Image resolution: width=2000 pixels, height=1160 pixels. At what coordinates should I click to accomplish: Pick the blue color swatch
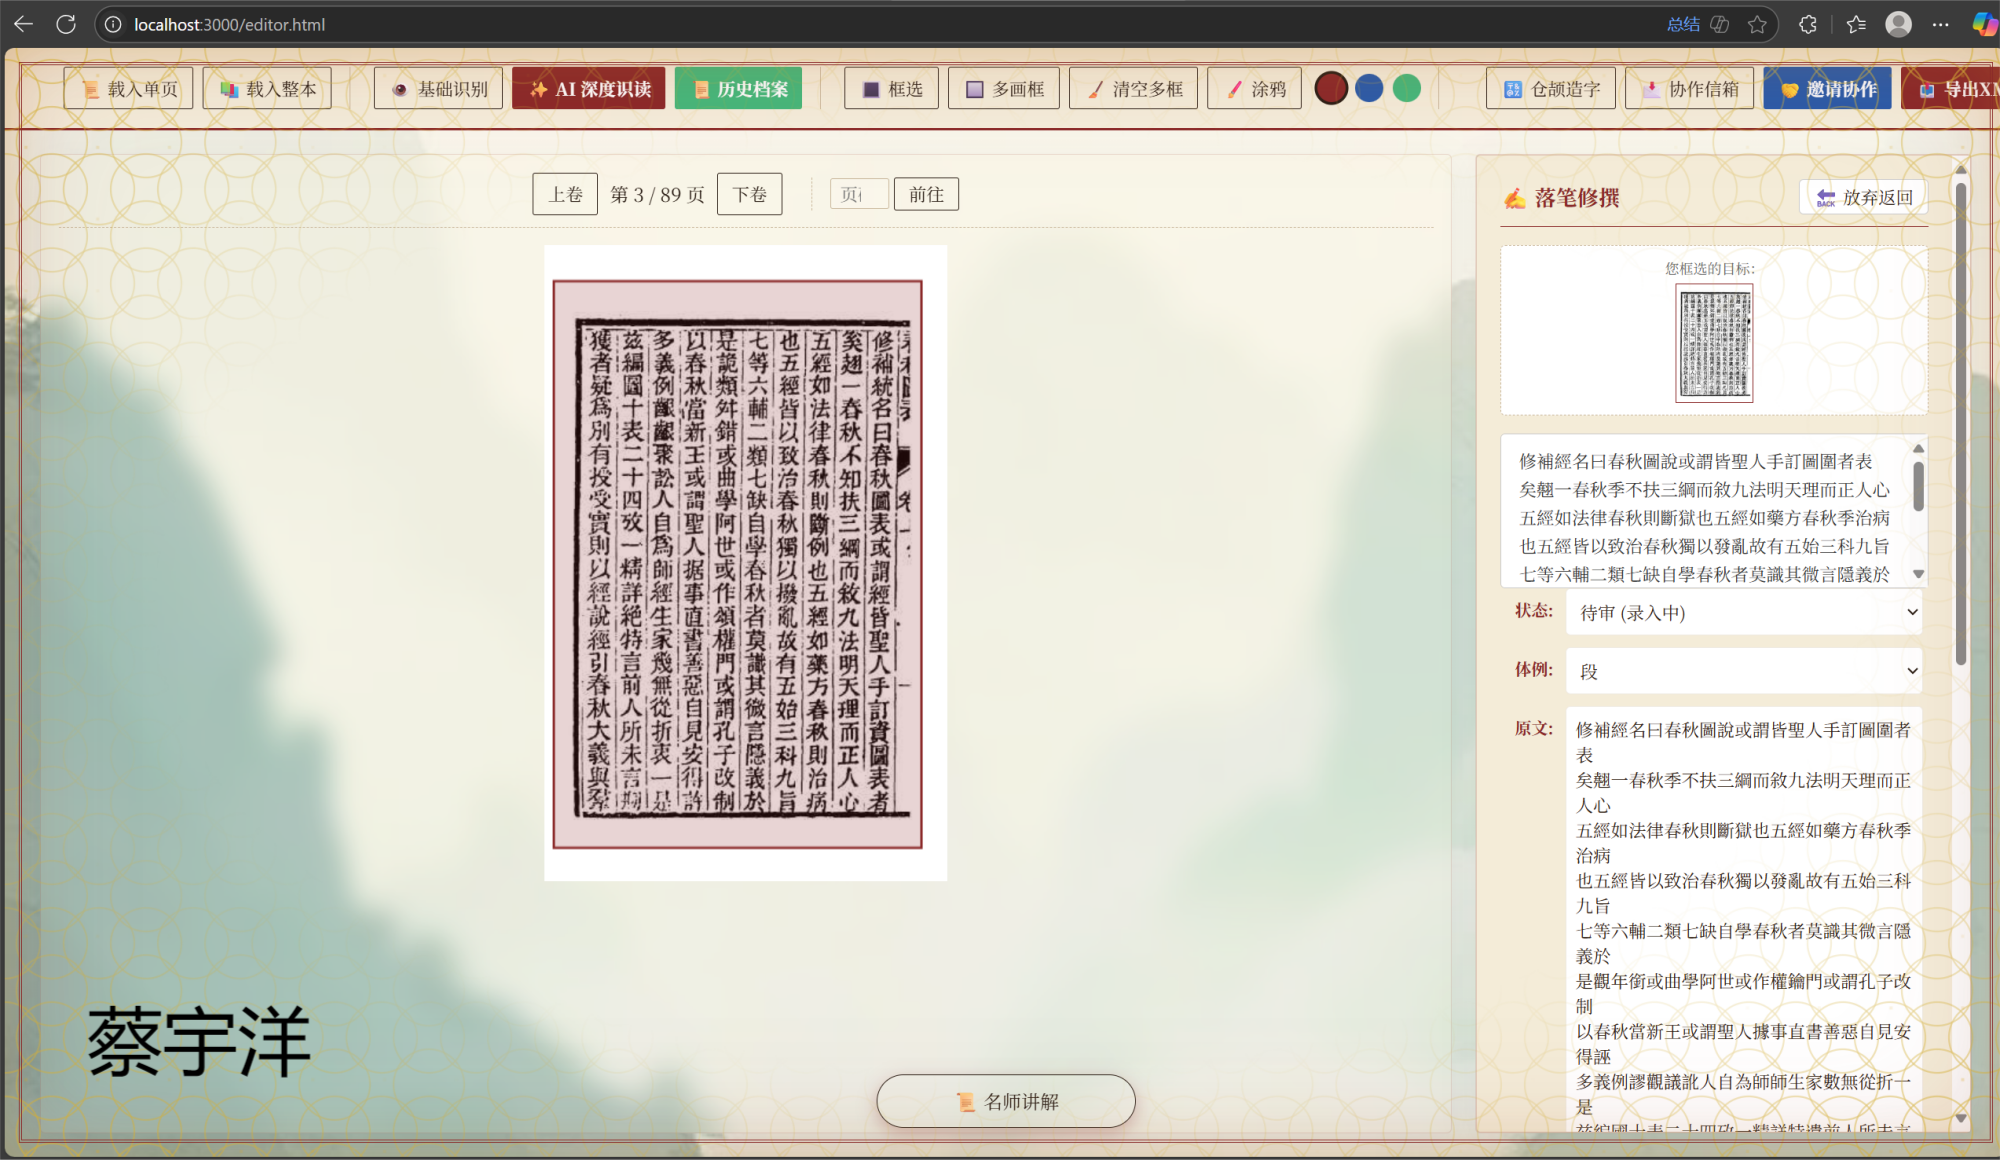(x=1369, y=89)
